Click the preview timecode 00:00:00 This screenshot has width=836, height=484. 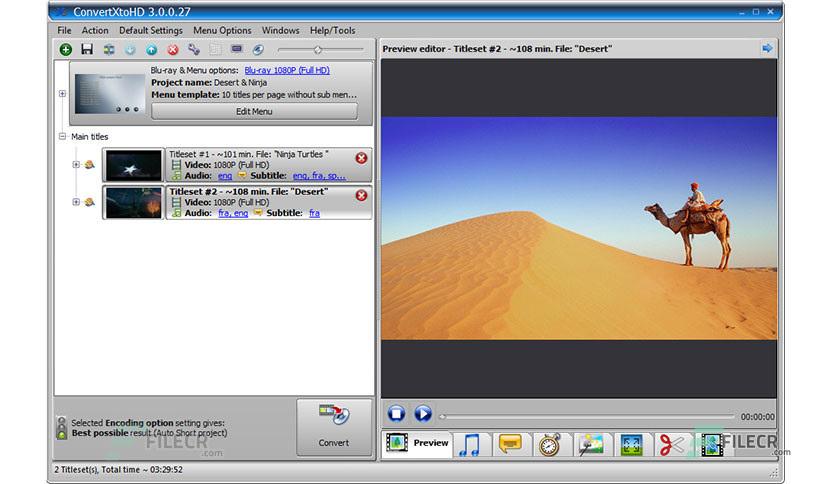[758, 417]
